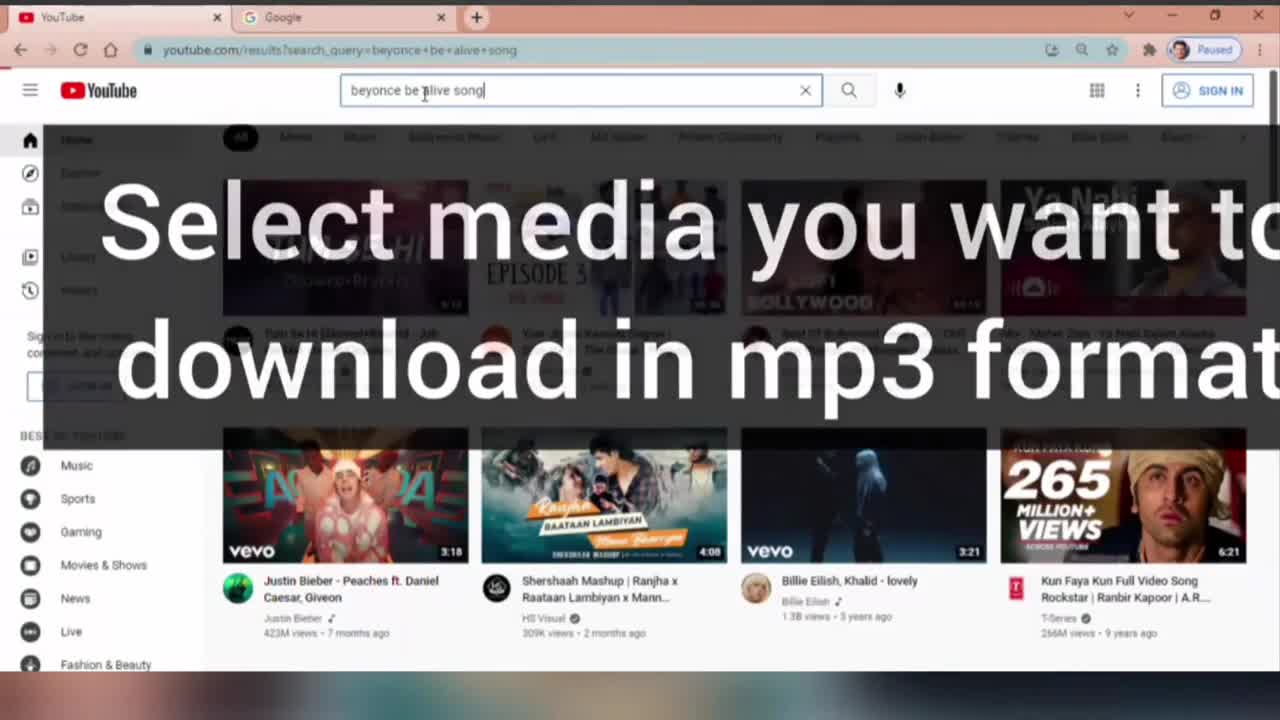Click Justin Bieber channel avatar
Viewport: 1280px width, 720px height.
238,588
